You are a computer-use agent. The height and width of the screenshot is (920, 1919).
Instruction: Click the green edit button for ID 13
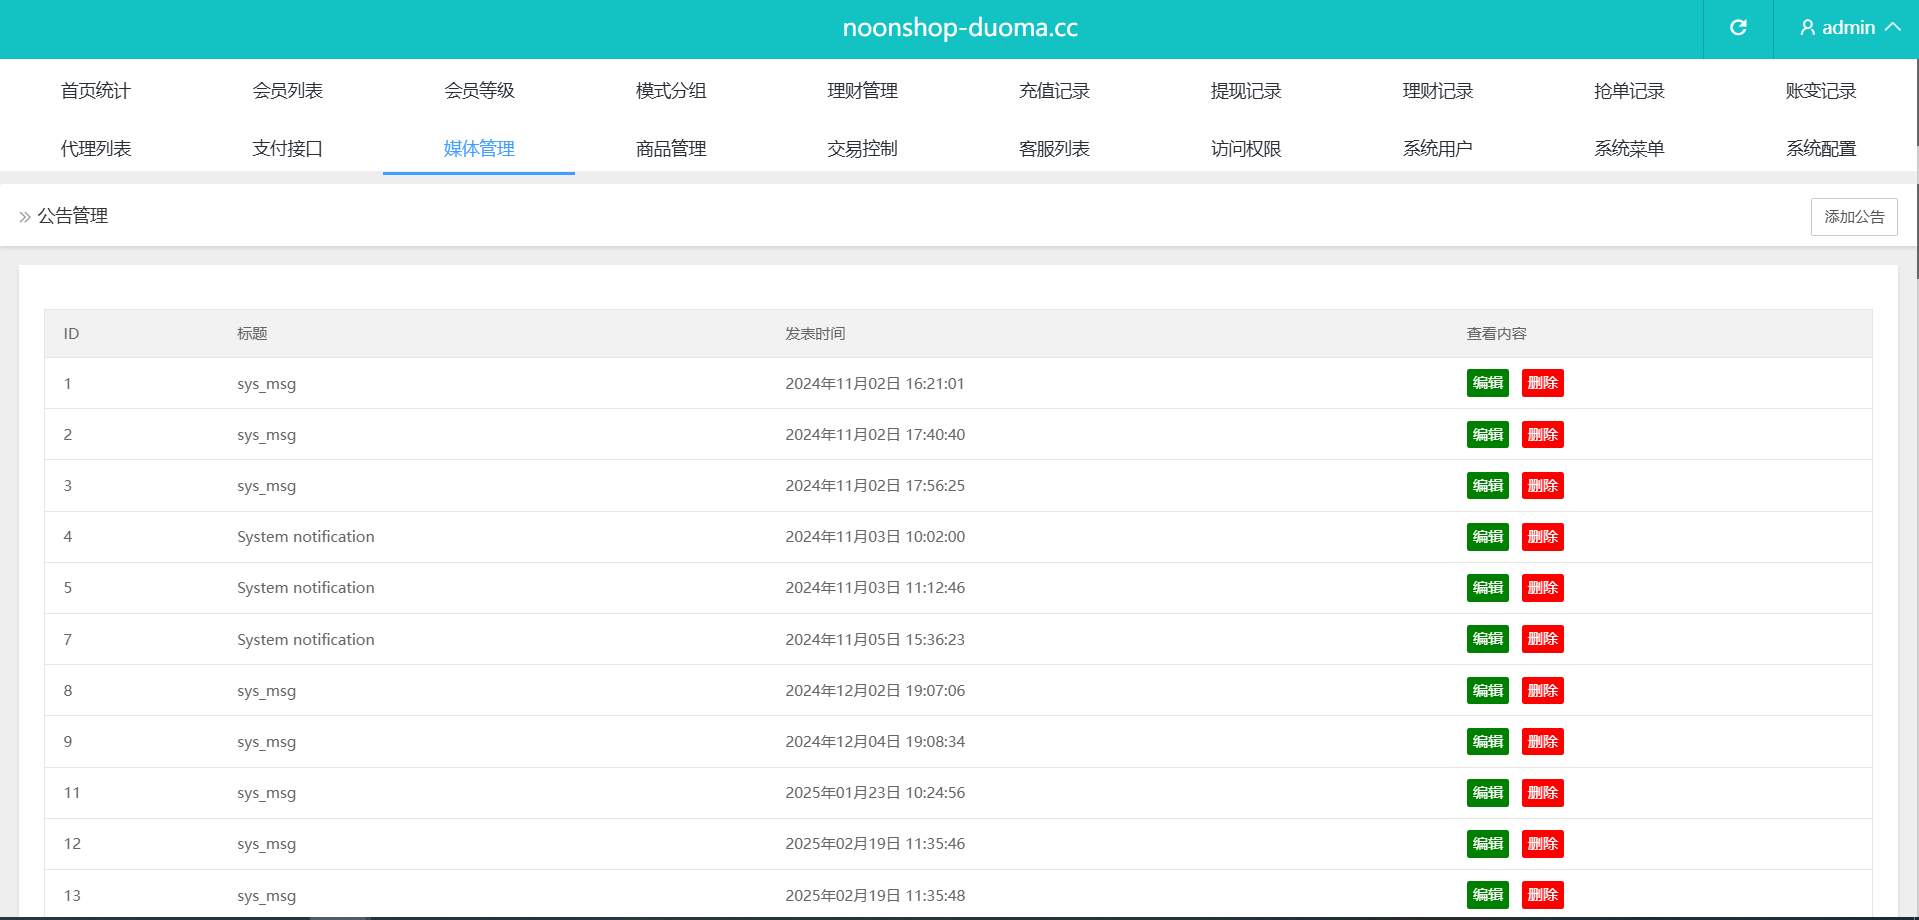tap(1487, 895)
